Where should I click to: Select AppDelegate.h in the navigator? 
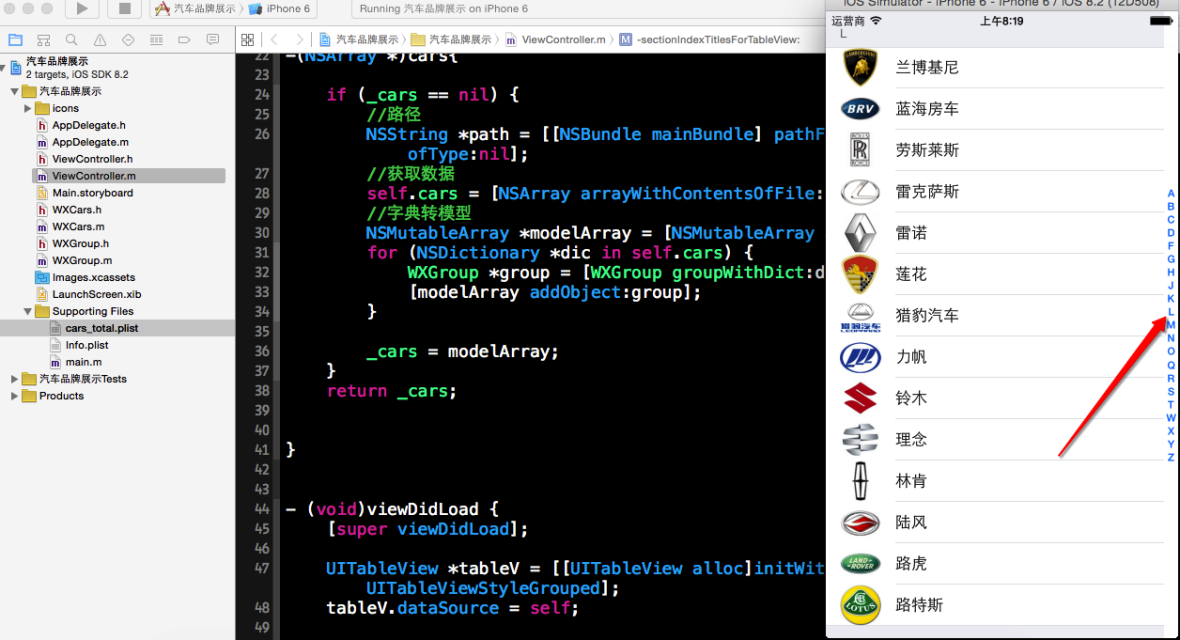(89, 125)
